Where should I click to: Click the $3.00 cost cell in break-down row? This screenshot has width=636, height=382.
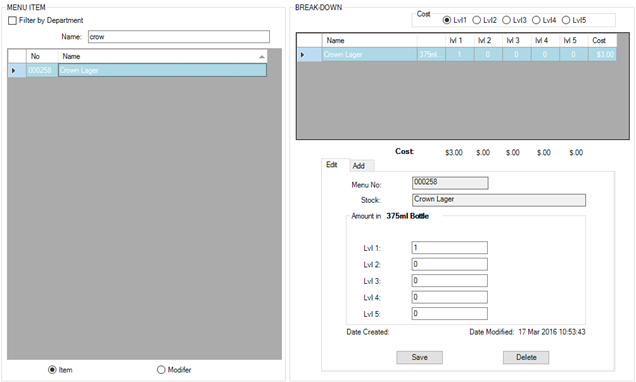602,54
